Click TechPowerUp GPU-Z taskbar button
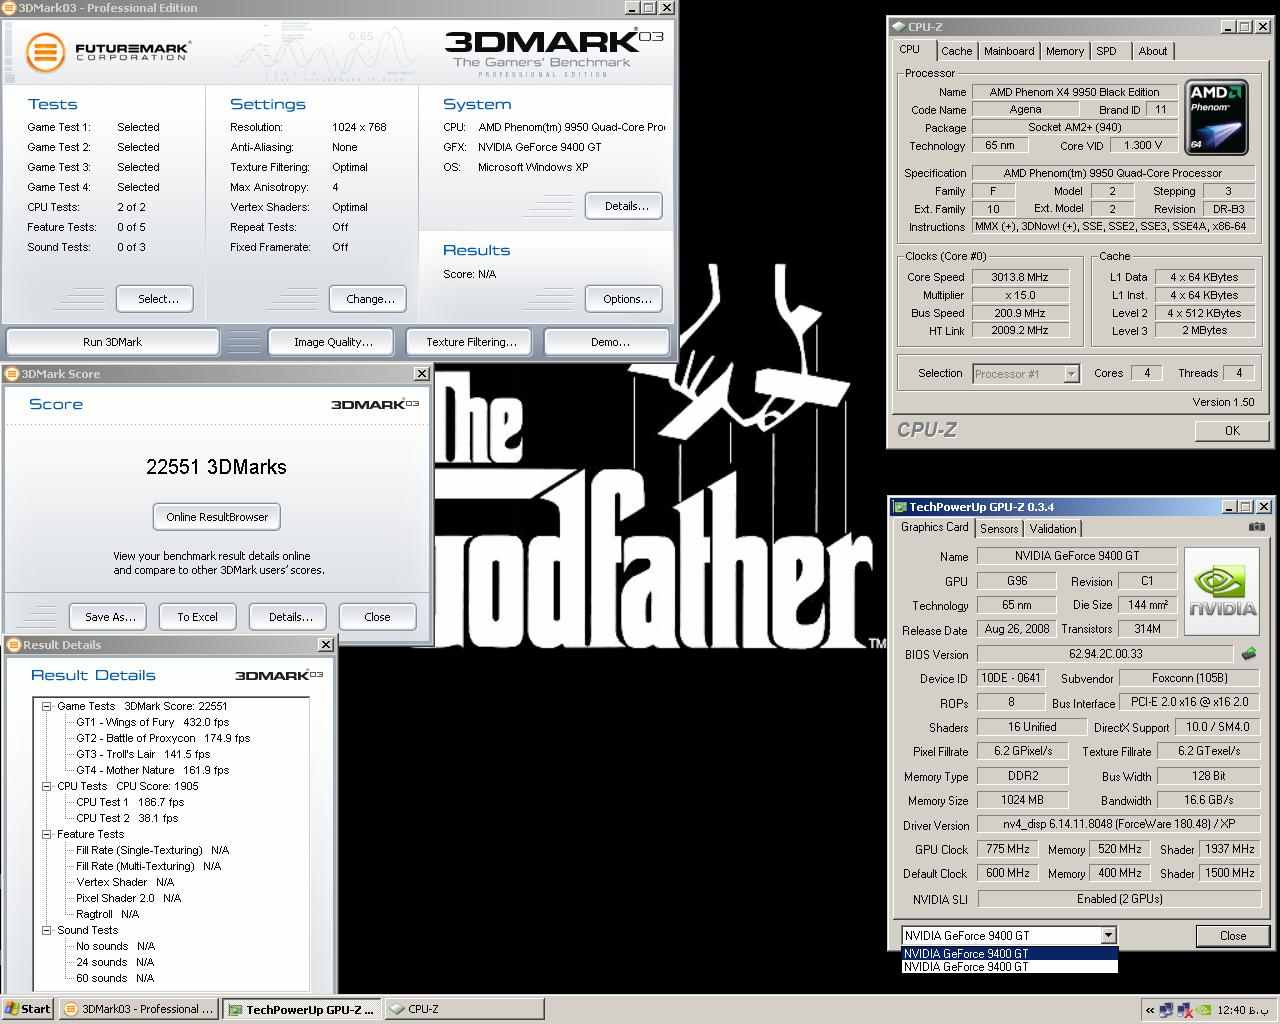Image resolution: width=1280 pixels, height=1024 pixels. click(x=302, y=1009)
